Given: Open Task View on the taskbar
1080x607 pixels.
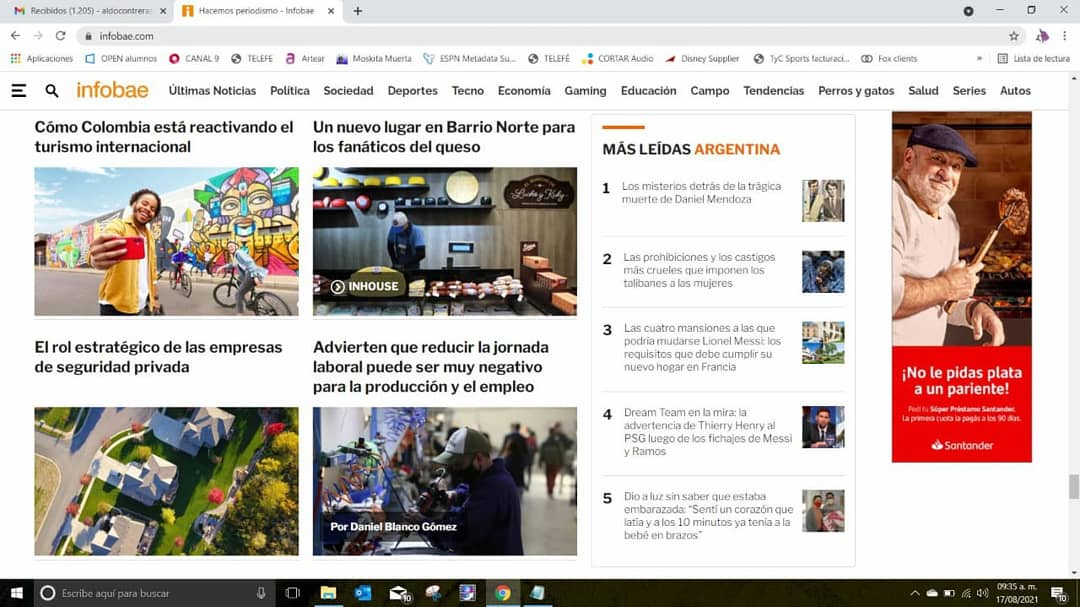Looking at the screenshot, I should pyautogui.click(x=293, y=593).
